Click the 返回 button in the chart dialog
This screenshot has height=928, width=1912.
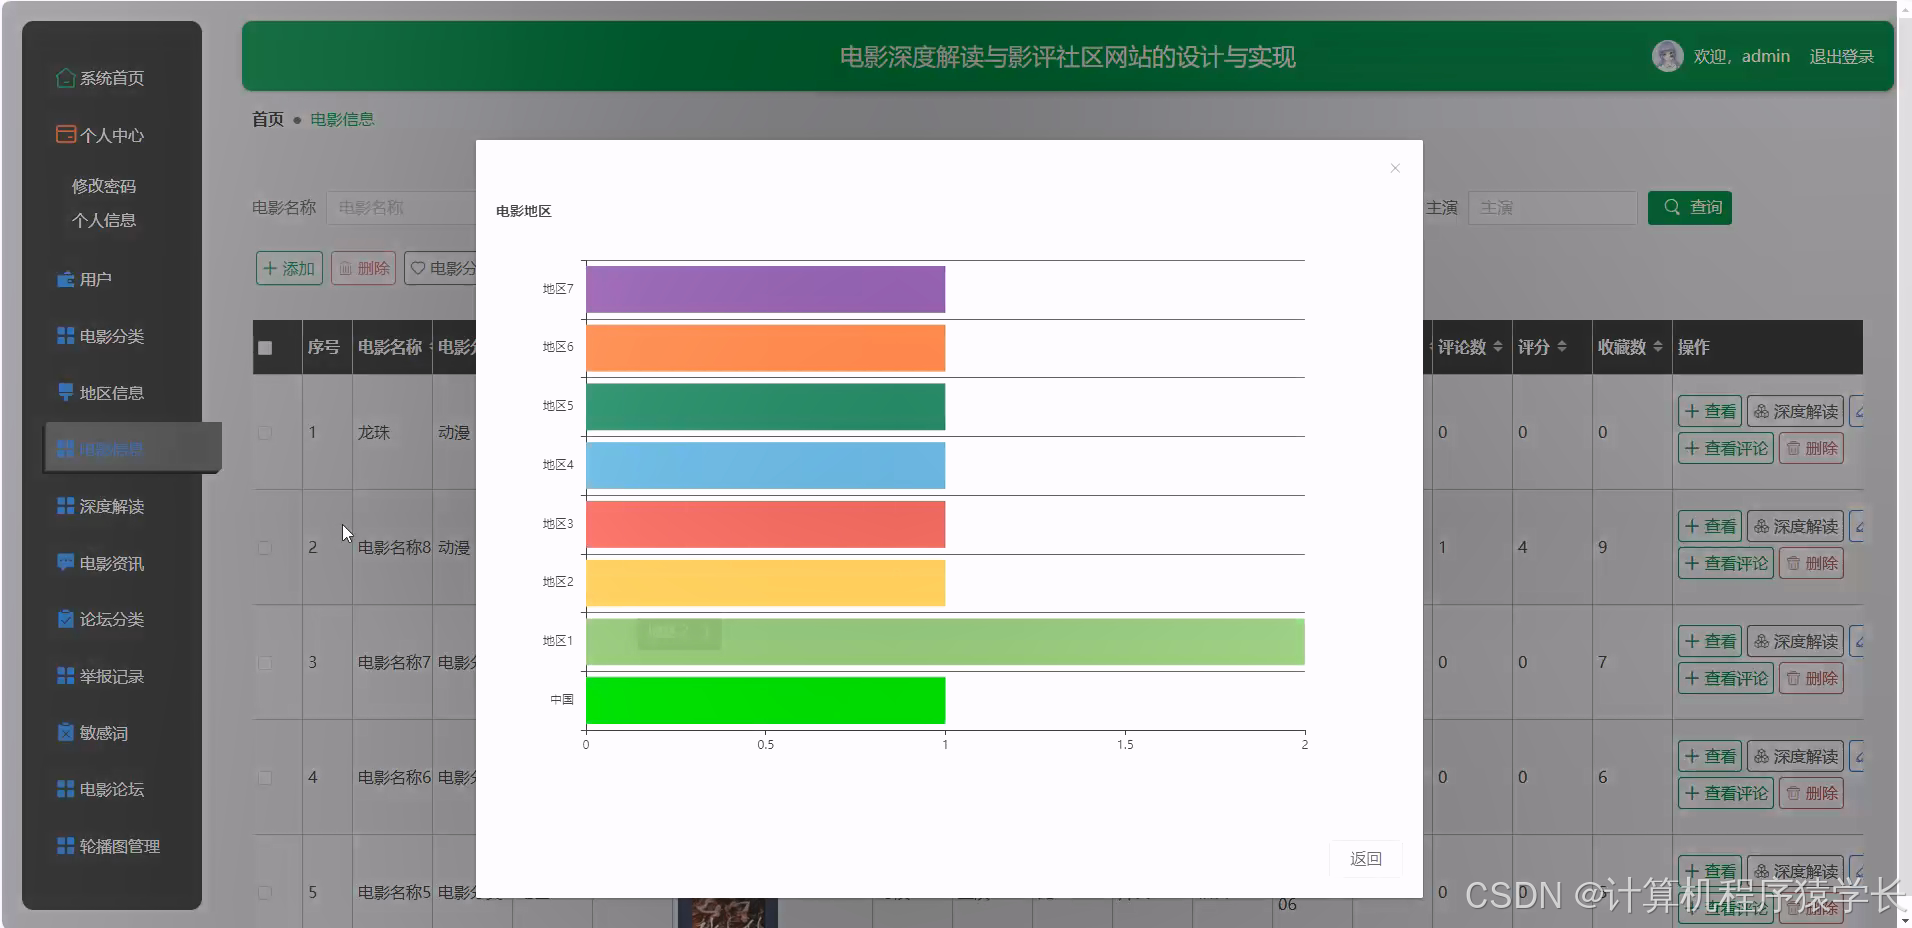click(1365, 858)
